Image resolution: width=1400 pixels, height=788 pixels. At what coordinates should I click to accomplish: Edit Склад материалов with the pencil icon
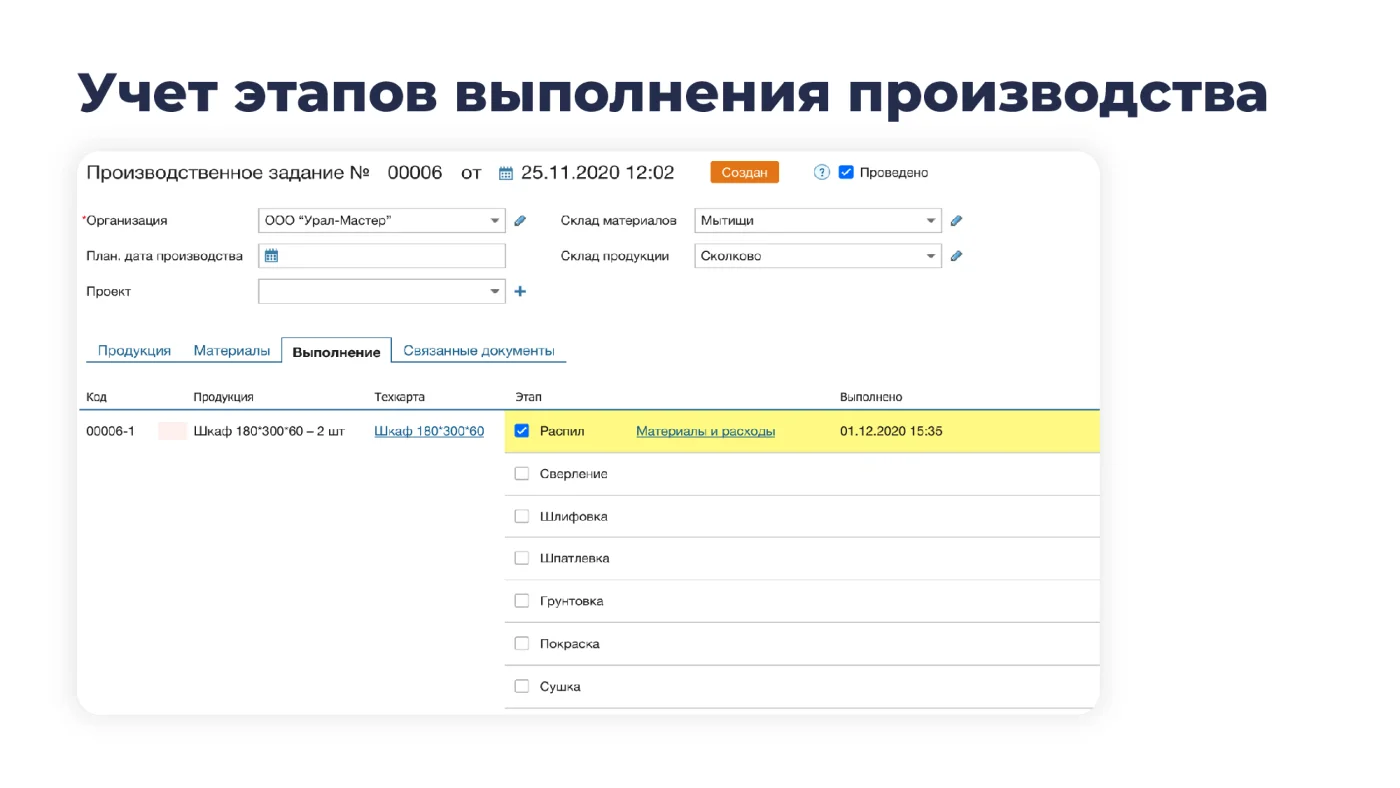pos(956,221)
